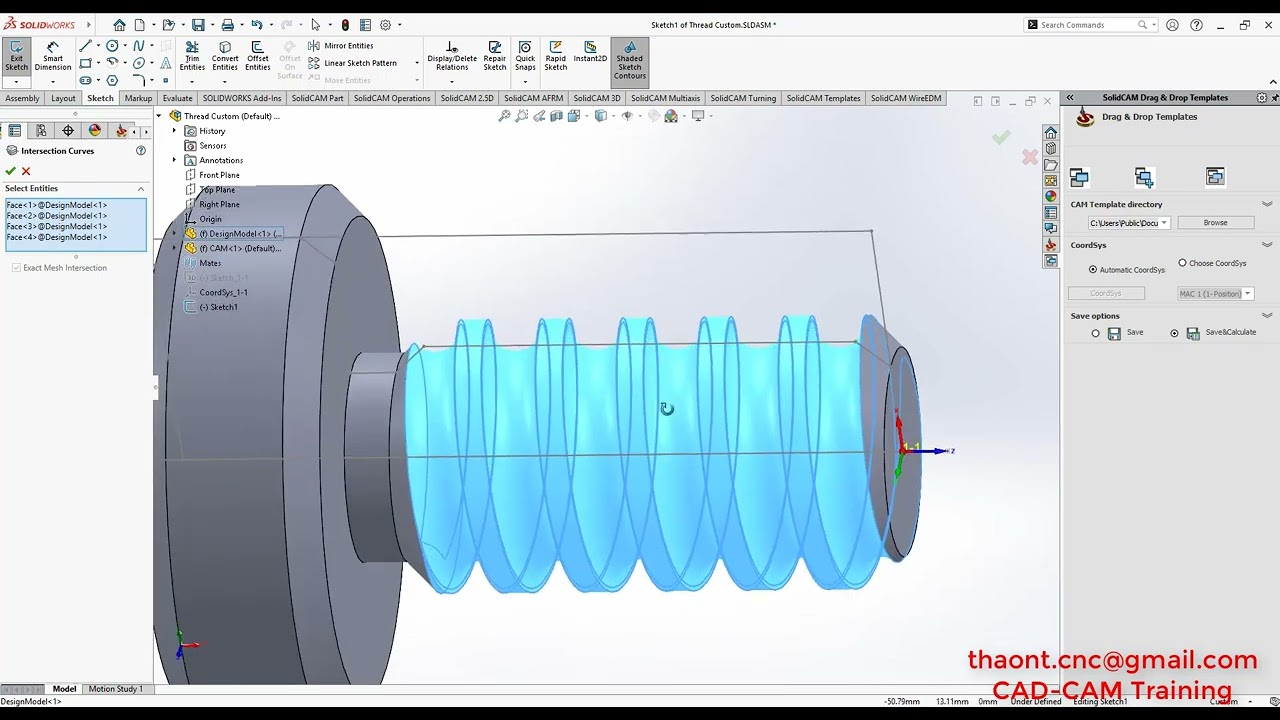
Task: Select the Offset Entities tool
Action: point(258,55)
